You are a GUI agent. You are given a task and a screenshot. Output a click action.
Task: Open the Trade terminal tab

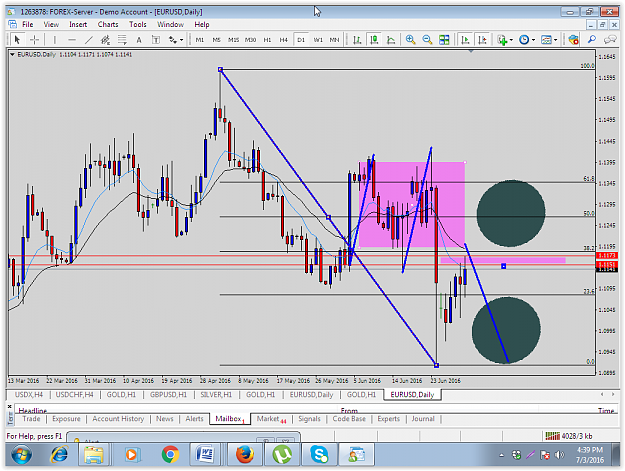[x=31, y=419]
